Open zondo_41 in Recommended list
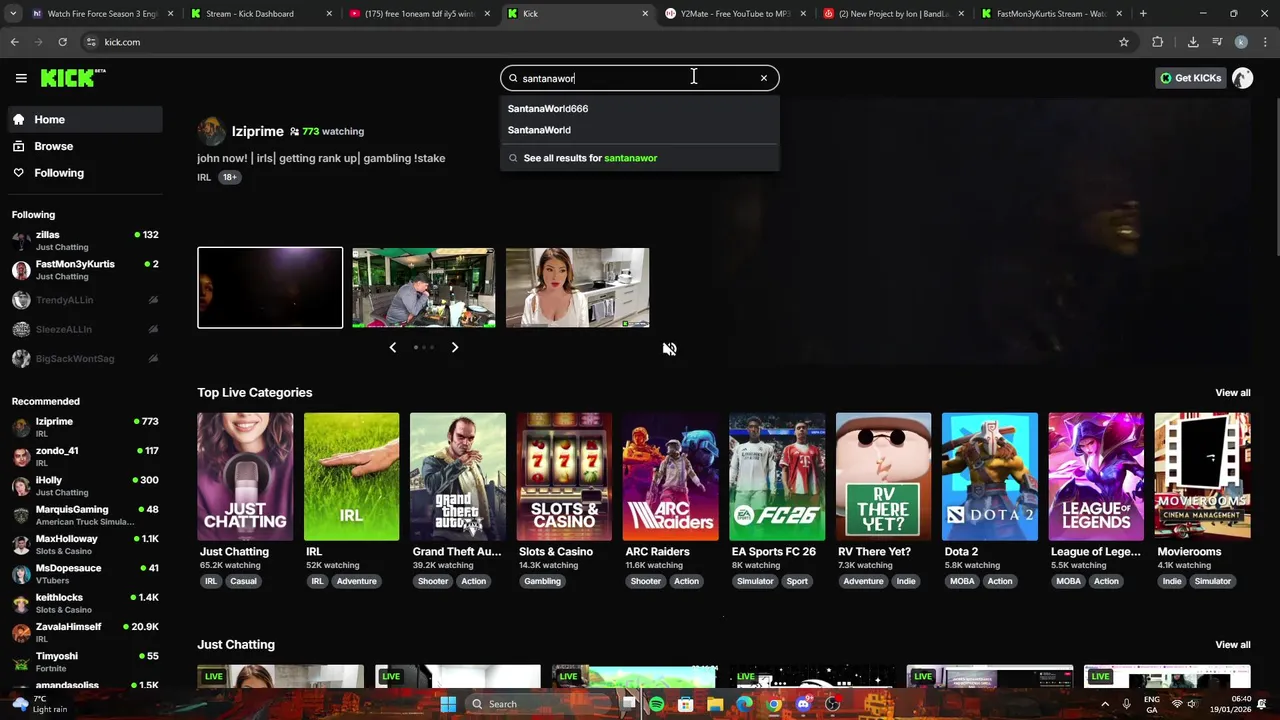Image resolution: width=1280 pixels, height=720 pixels. point(84,456)
